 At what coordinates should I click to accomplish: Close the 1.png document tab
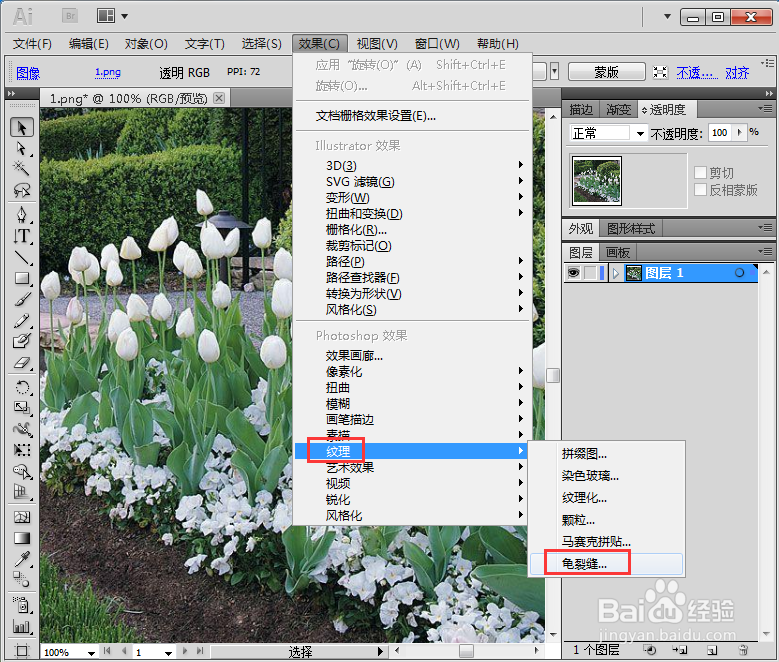pyautogui.click(x=219, y=98)
